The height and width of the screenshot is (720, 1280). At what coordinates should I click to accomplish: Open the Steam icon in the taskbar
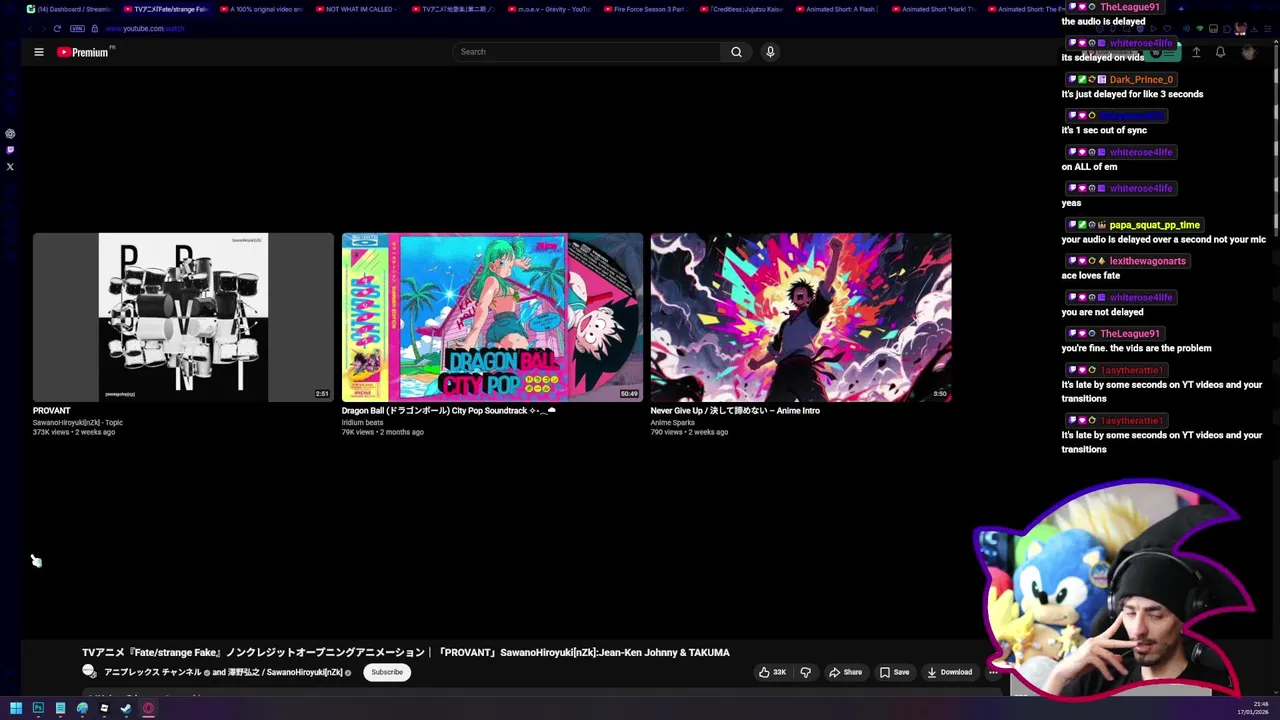point(126,708)
